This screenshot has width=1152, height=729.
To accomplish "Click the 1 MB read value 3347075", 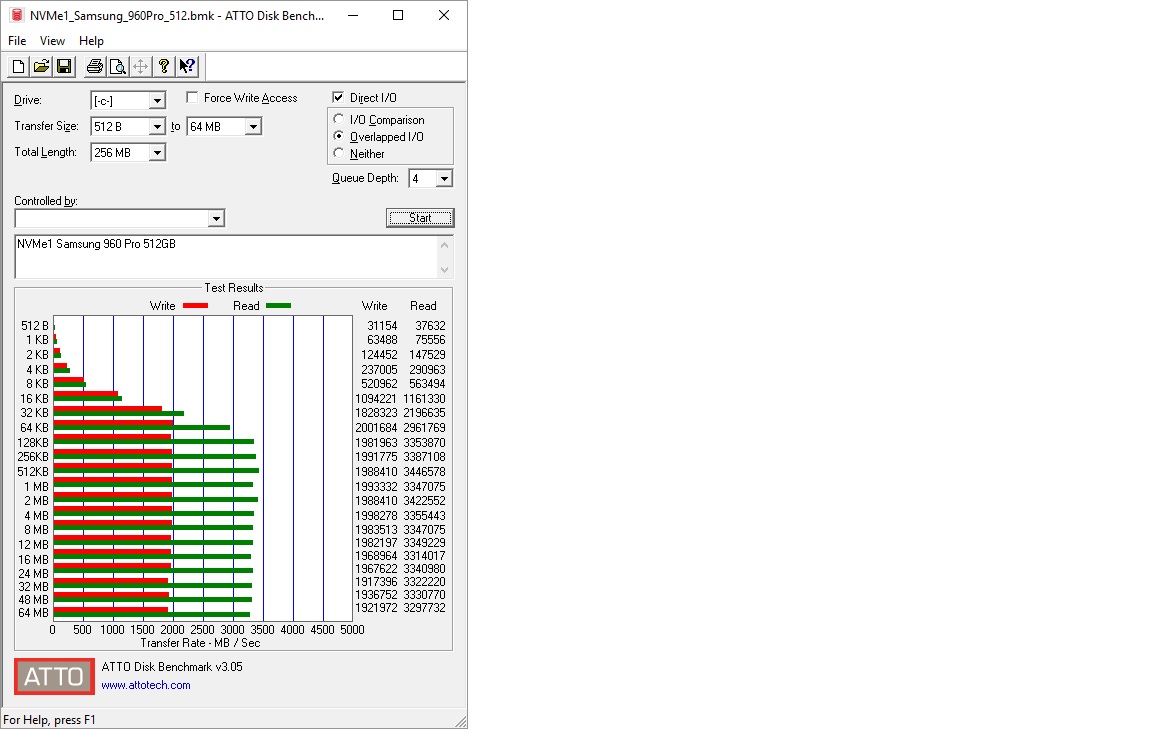I will (x=424, y=486).
